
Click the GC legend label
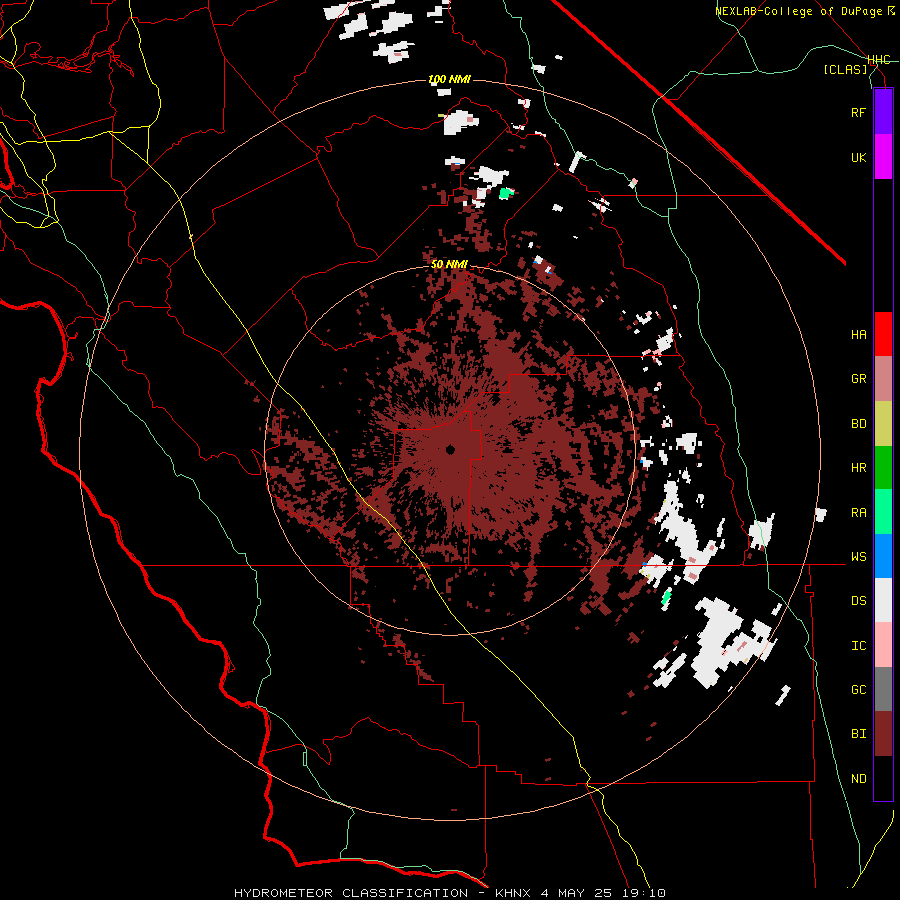[858, 690]
